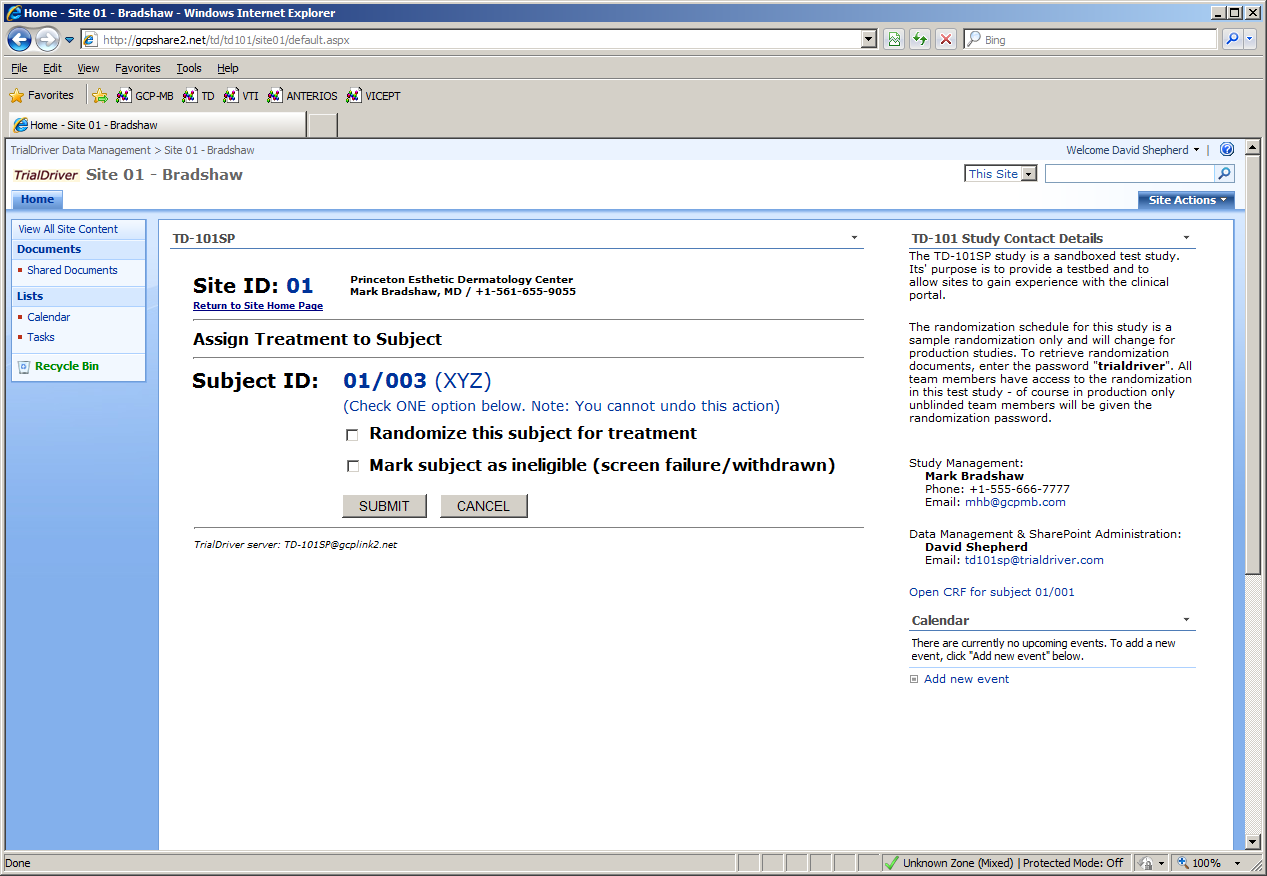Open the This Site search scope dropdown
The height and width of the screenshot is (876, 1267).
click(x=1029, y=174)
